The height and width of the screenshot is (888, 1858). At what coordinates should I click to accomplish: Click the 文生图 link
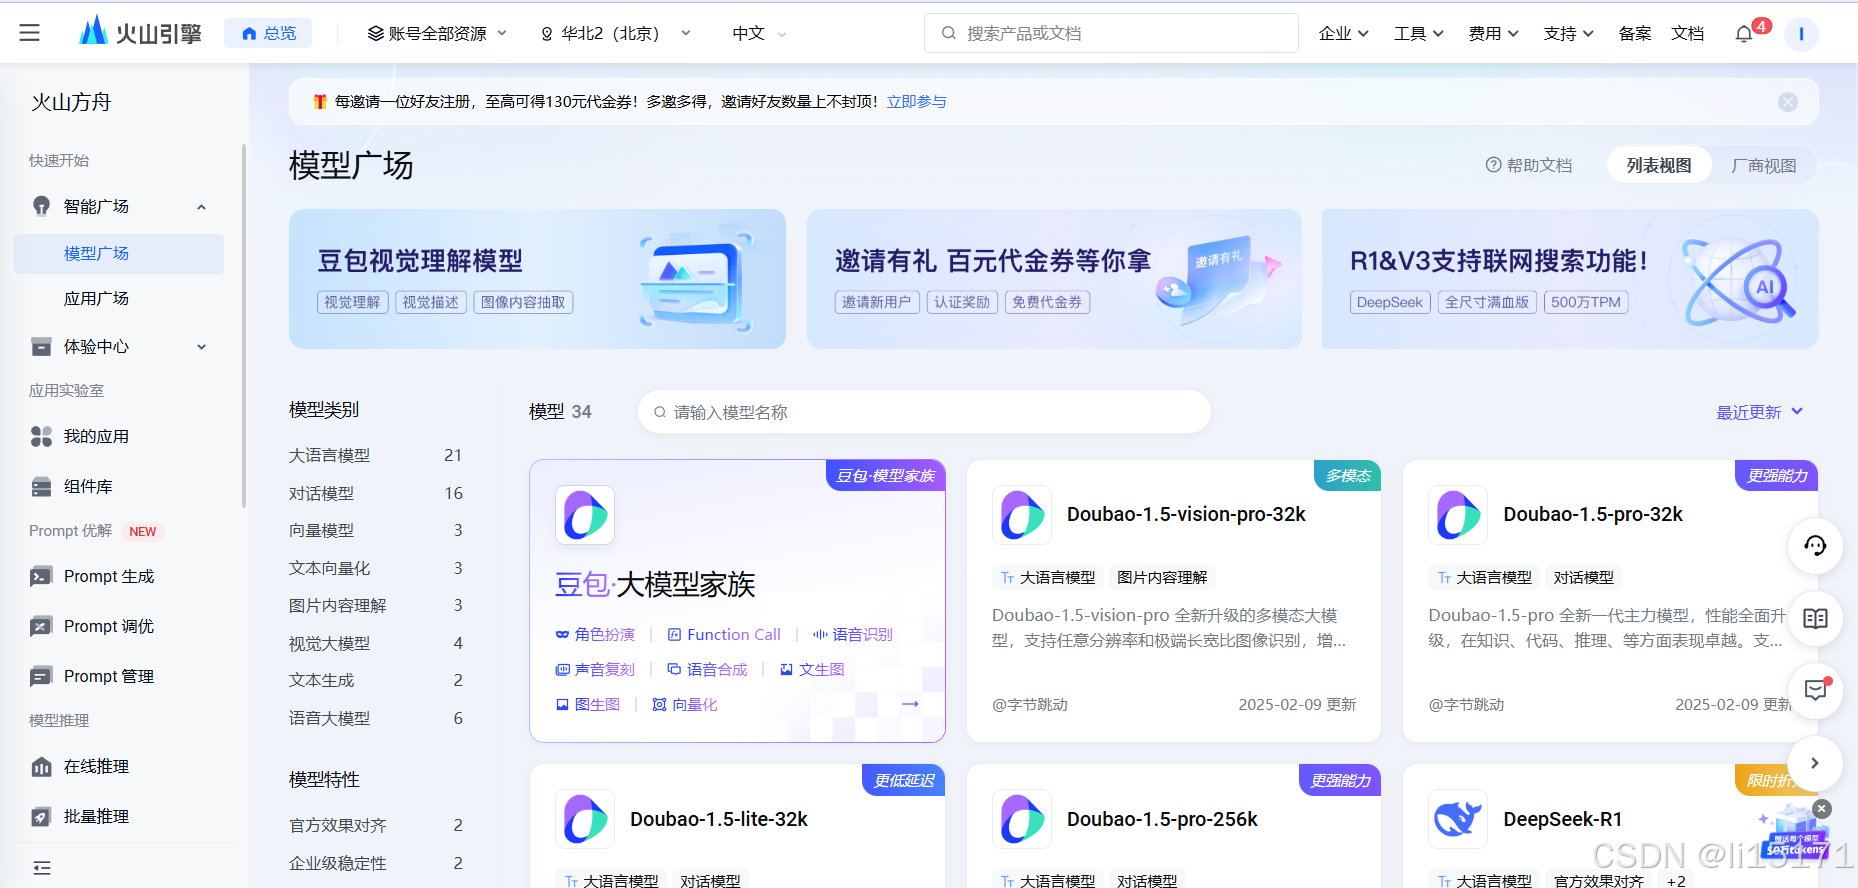pyautogui.click(x=812, y=669)
